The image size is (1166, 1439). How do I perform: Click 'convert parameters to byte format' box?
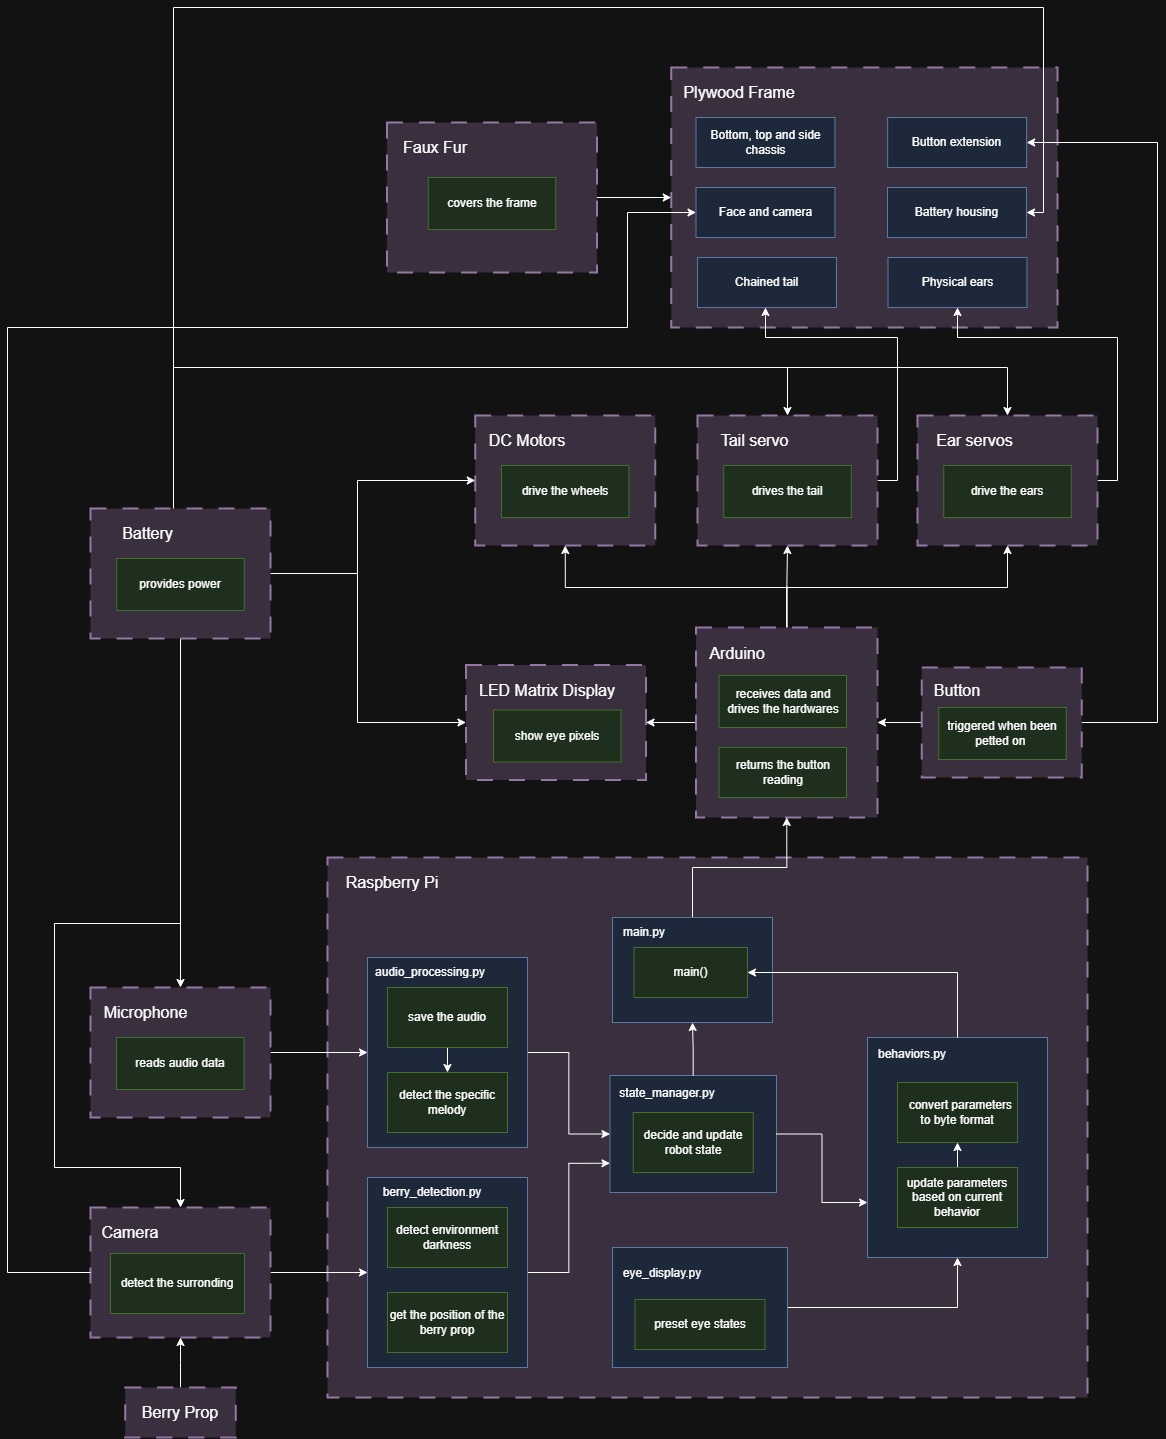point(957,1112)
